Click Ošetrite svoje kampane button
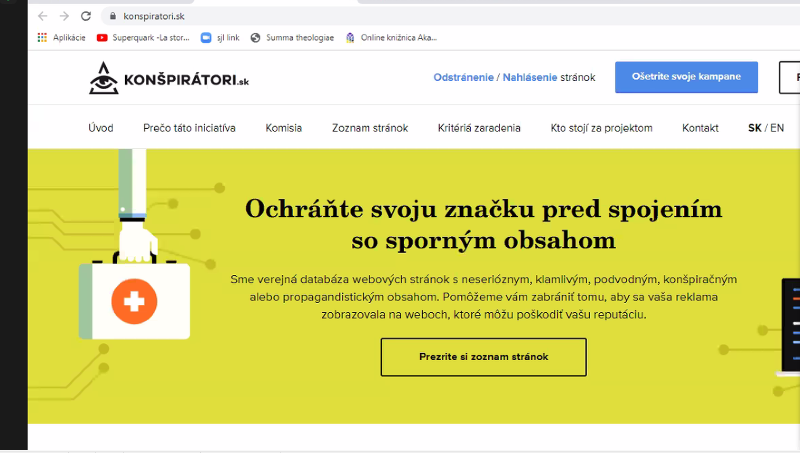 [686, 77]
